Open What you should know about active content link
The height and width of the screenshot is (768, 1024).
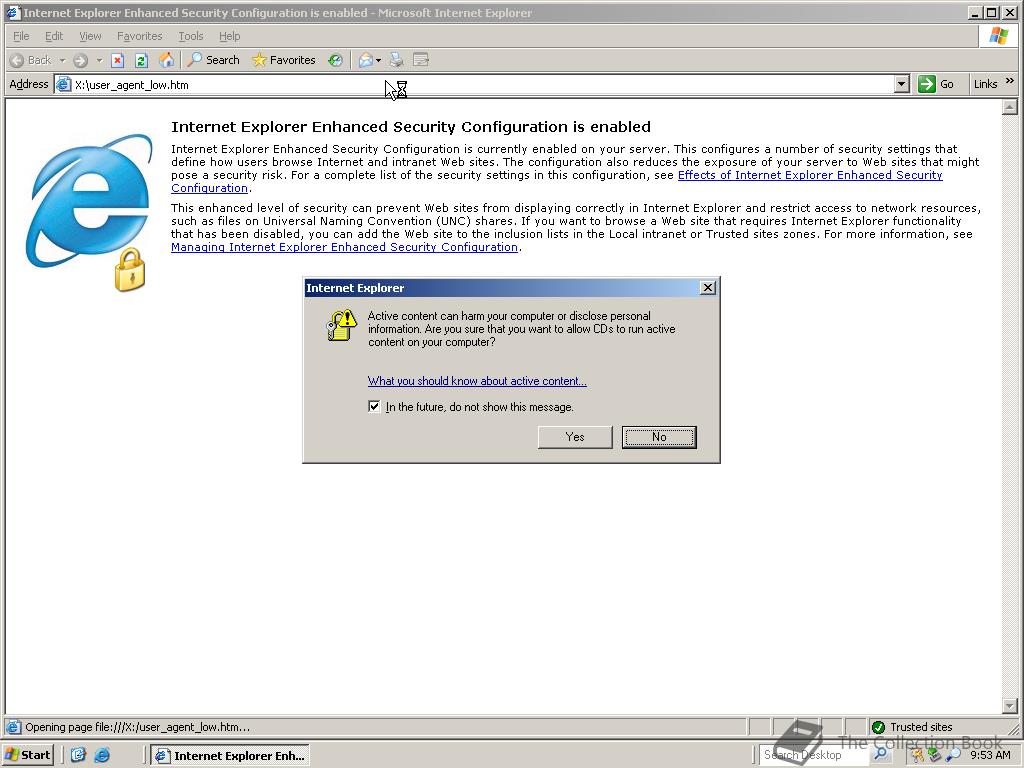(x=477, y=381)
